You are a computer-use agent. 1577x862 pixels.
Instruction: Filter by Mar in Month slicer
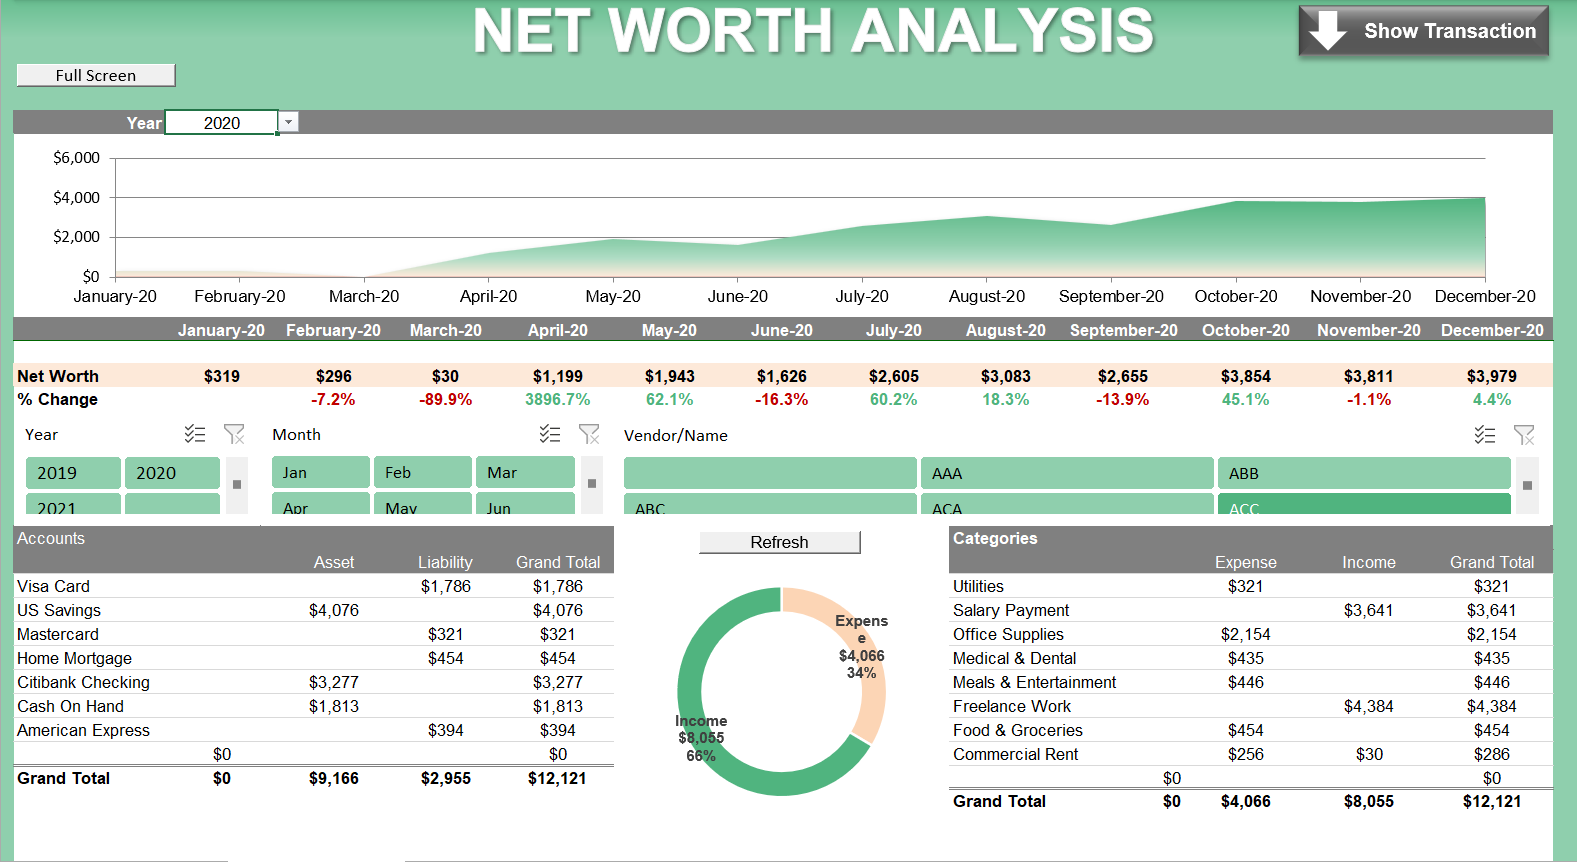click(525, 472)
